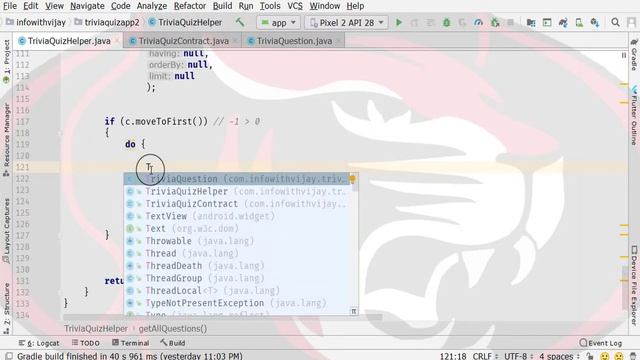Switch to TriviaQuizHelper.java tab
Image resolution: width=640 pixels, height=360 pixels.
pyautogui.click(x=69, y=41)
